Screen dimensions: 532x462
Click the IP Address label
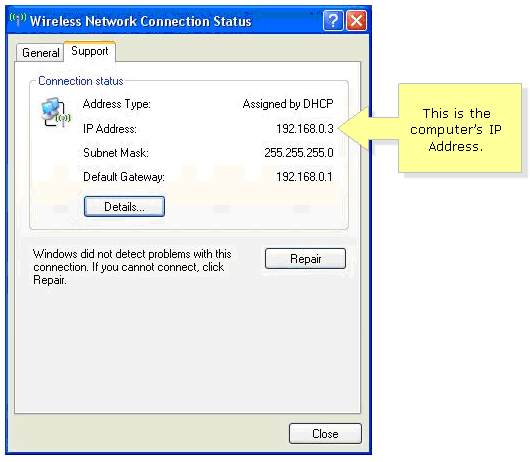[x=110, y=129]
